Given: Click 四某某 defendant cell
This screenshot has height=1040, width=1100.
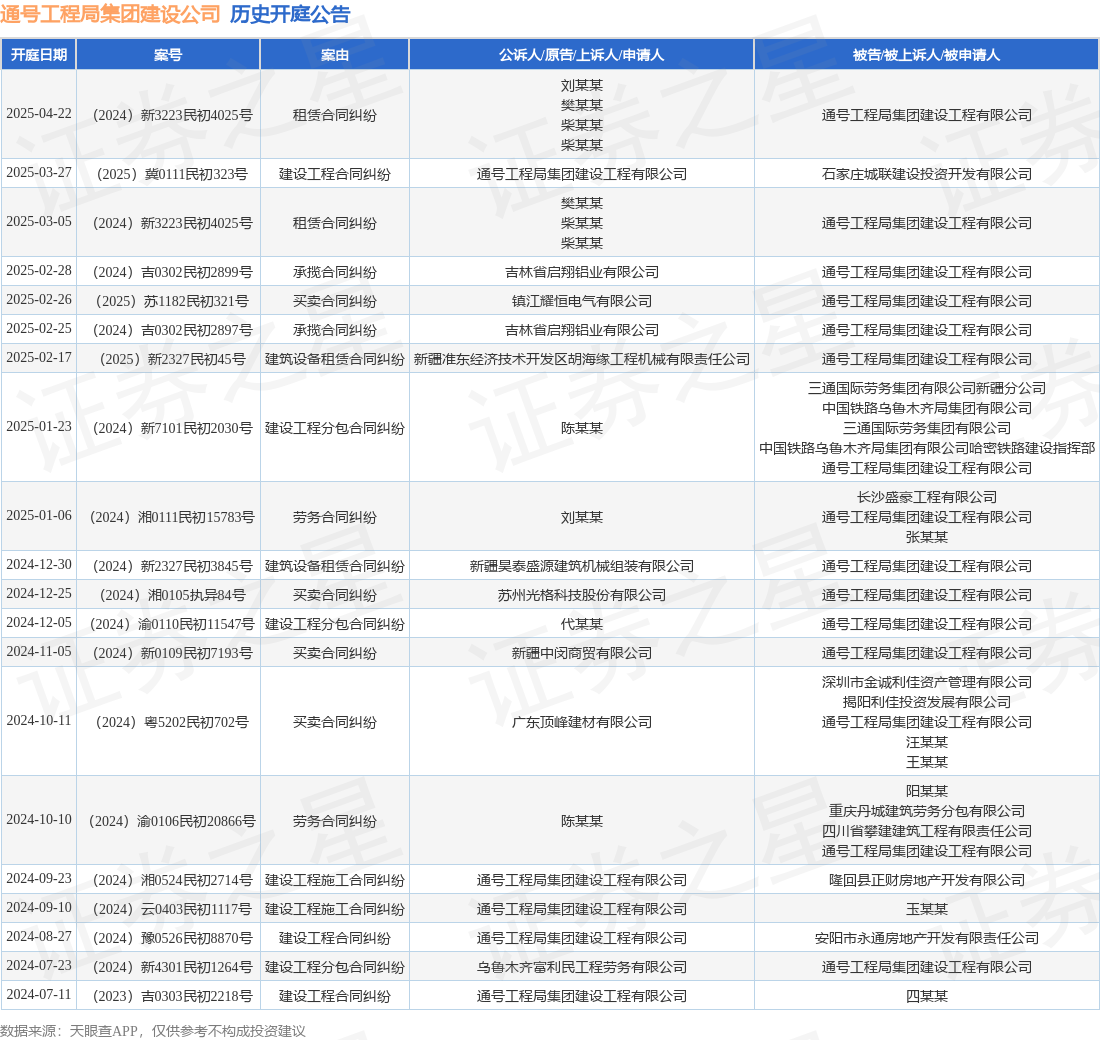Looking at the screenshot, I should (927, 996).
